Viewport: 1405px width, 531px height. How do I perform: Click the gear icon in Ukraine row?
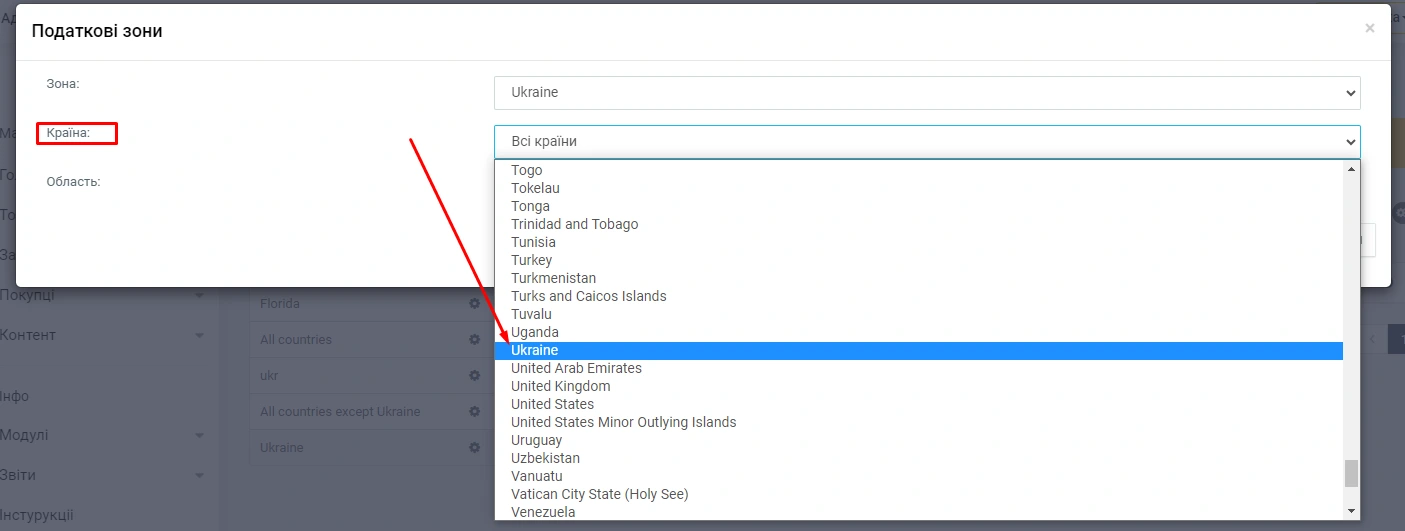[x=475, y=448]
